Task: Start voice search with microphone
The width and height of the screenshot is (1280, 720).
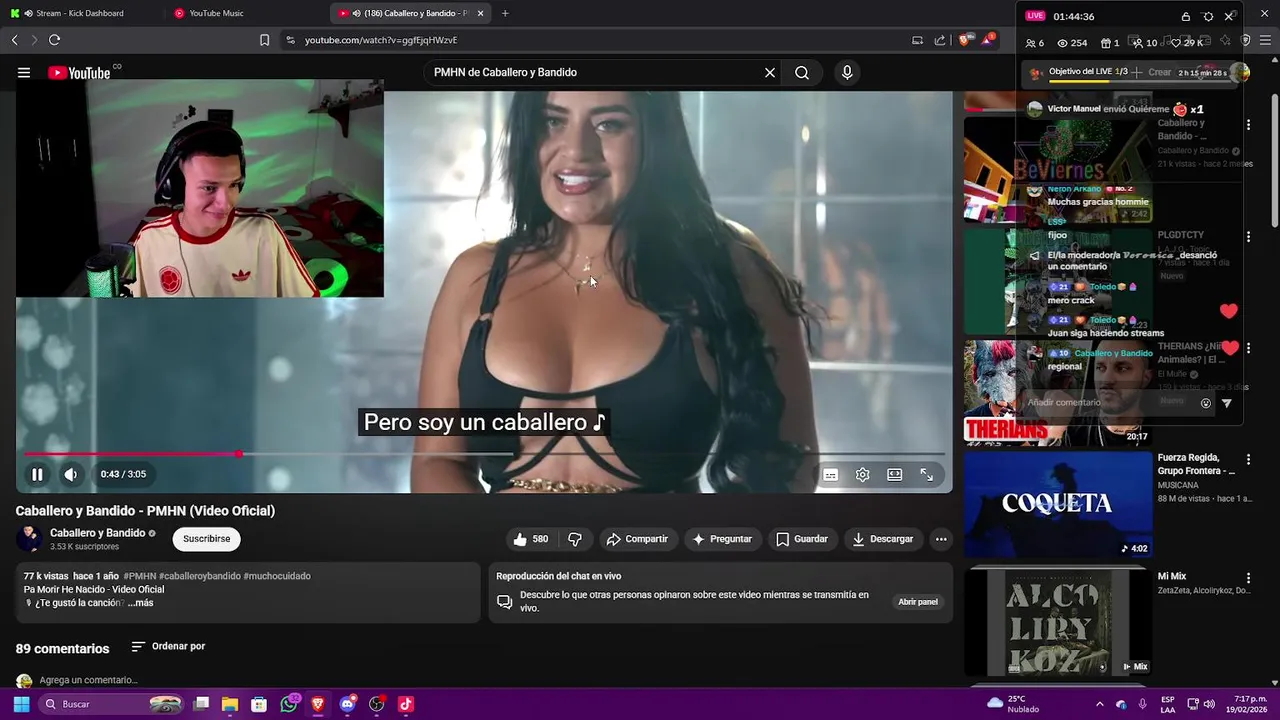Action: click(x=847, y=72)
